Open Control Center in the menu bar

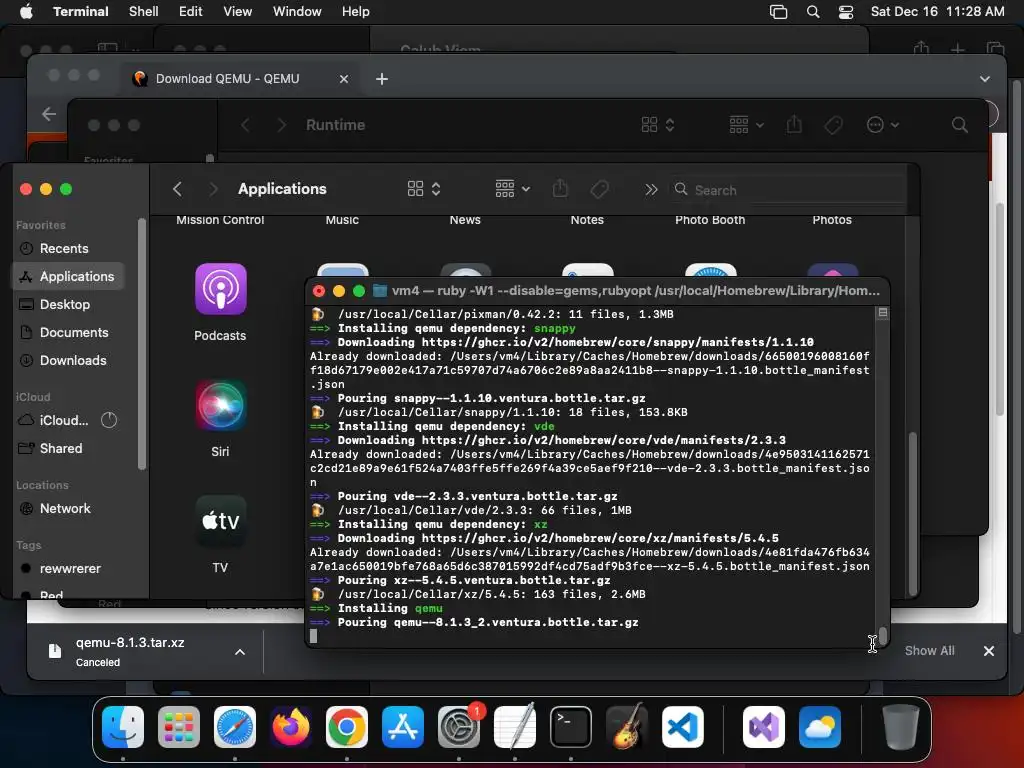pyautogui.click(x=846, y=12)
